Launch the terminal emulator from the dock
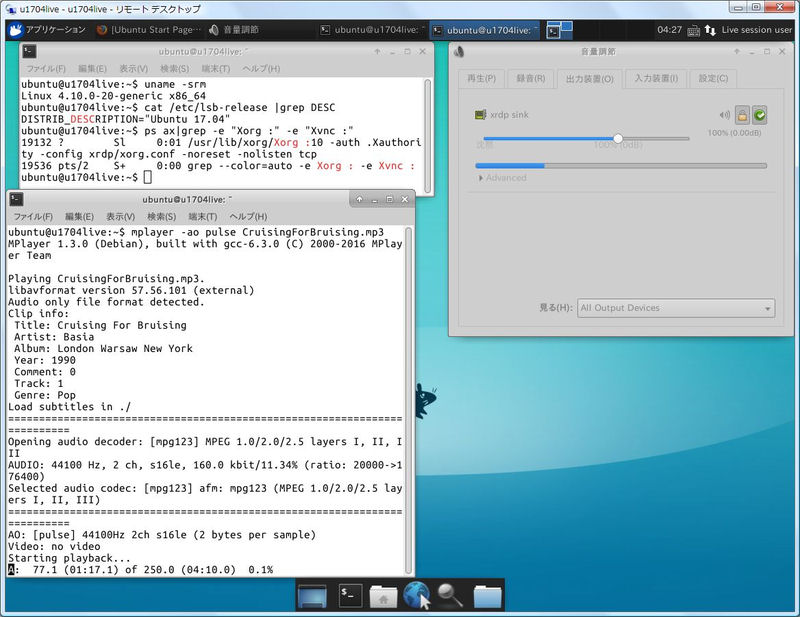800x617 pixels. pos(350,596)
